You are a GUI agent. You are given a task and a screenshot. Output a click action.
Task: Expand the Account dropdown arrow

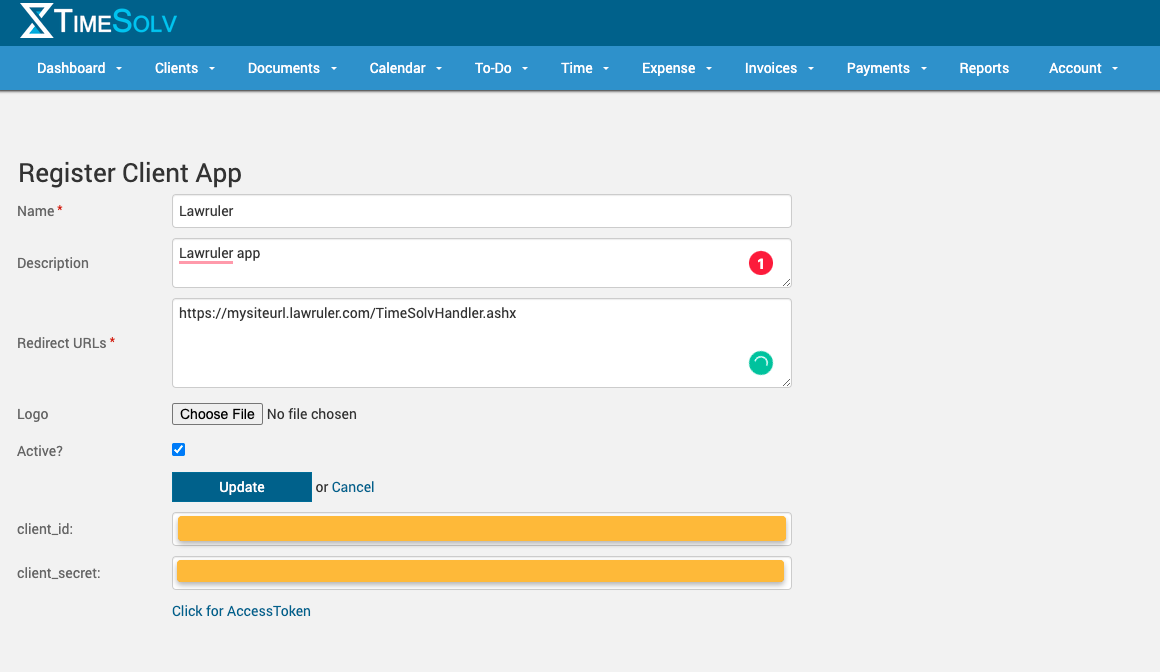tap(1115, 68)
